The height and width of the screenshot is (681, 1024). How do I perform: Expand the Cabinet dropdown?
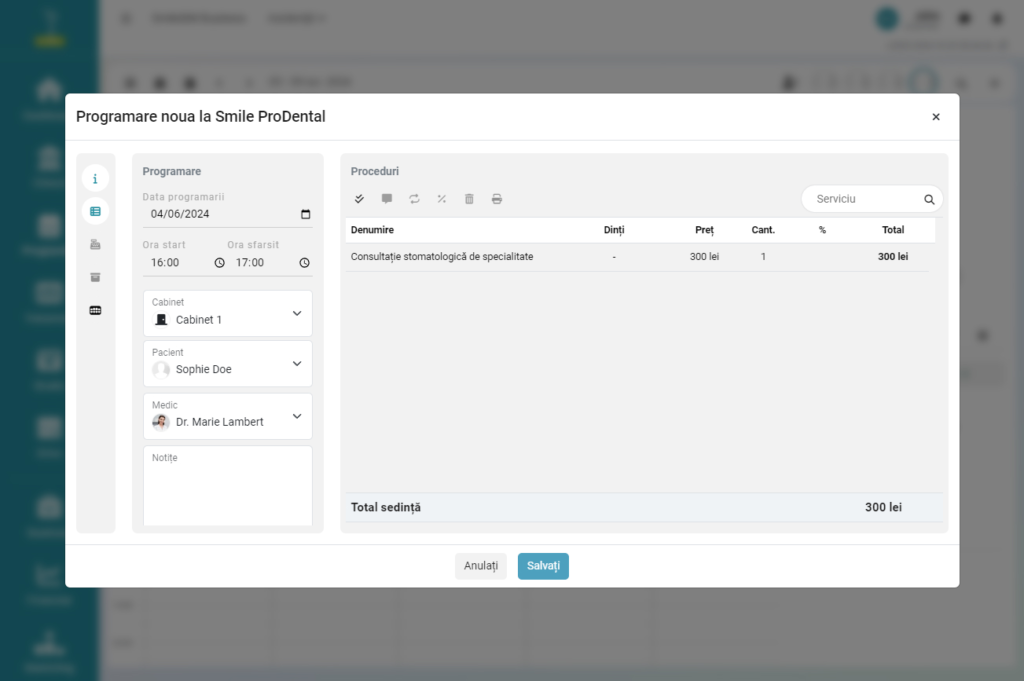pyautogui.click(x=296, y=313)
